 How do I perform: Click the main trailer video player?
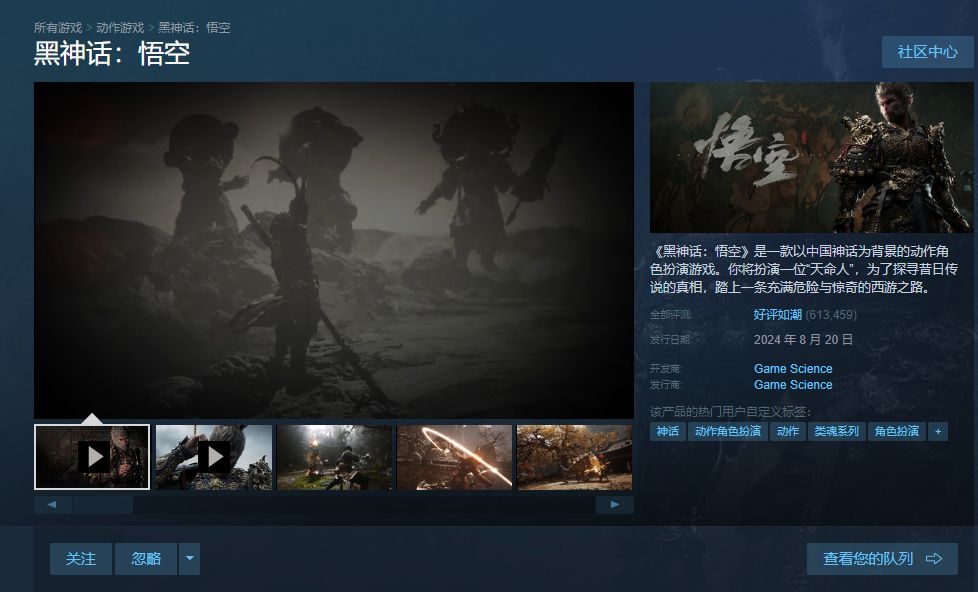(334, 250)
